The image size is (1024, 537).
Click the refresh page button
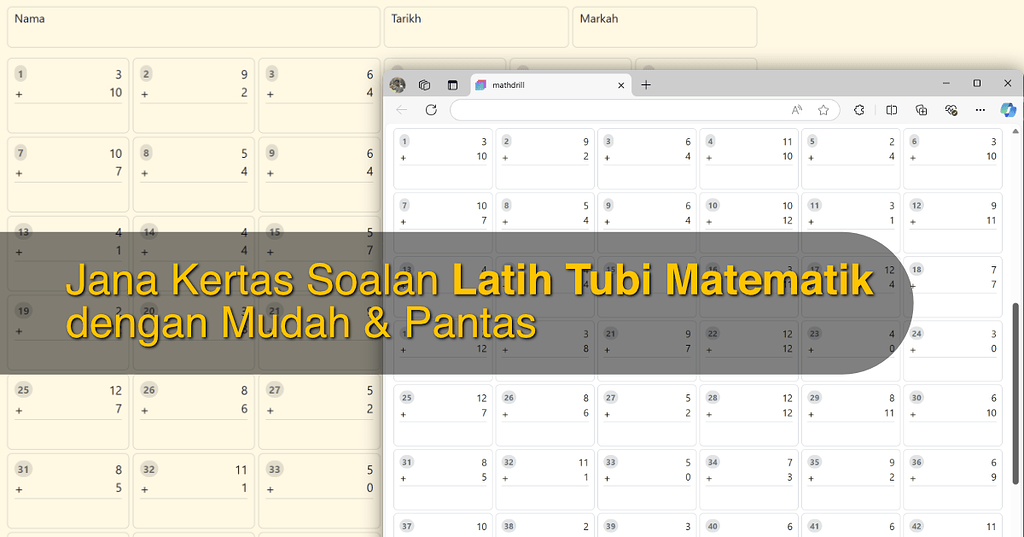click(x=431, y=110)
